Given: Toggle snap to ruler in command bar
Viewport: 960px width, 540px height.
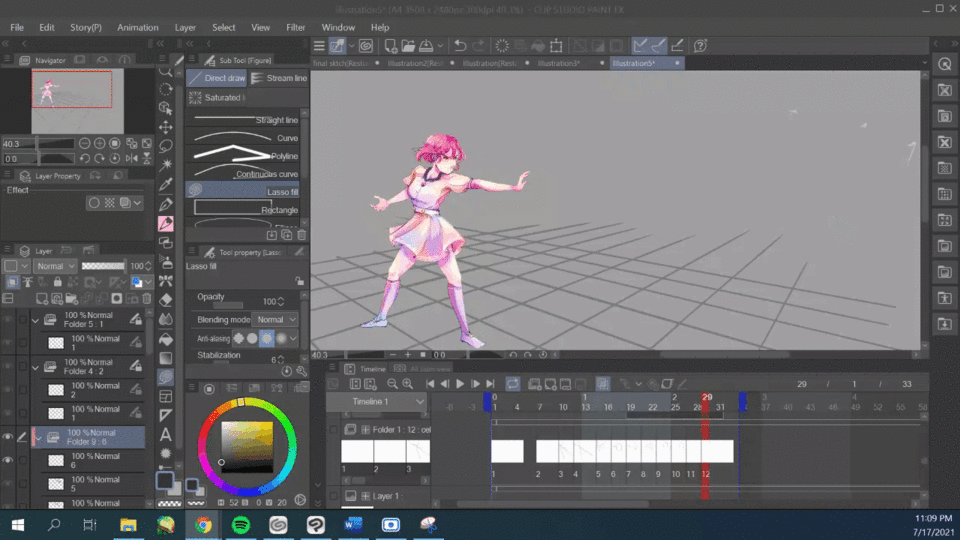Looking at the screenshot, I should tap(640, 46).
